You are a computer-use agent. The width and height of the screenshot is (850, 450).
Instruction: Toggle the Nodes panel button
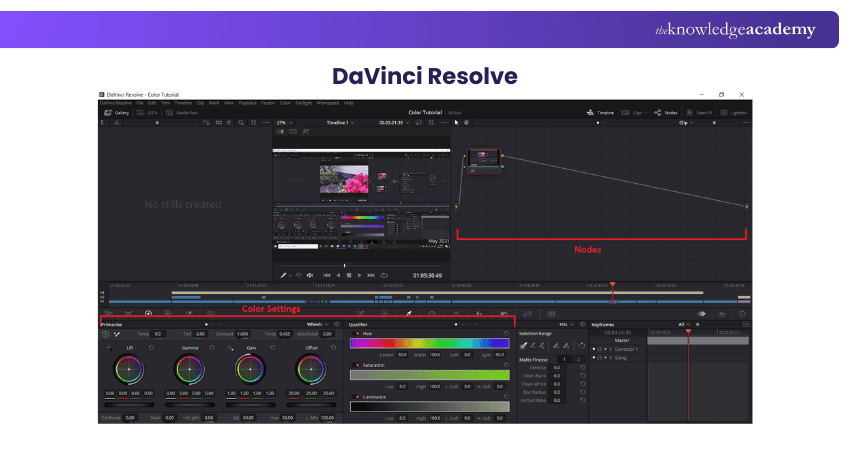666,113
